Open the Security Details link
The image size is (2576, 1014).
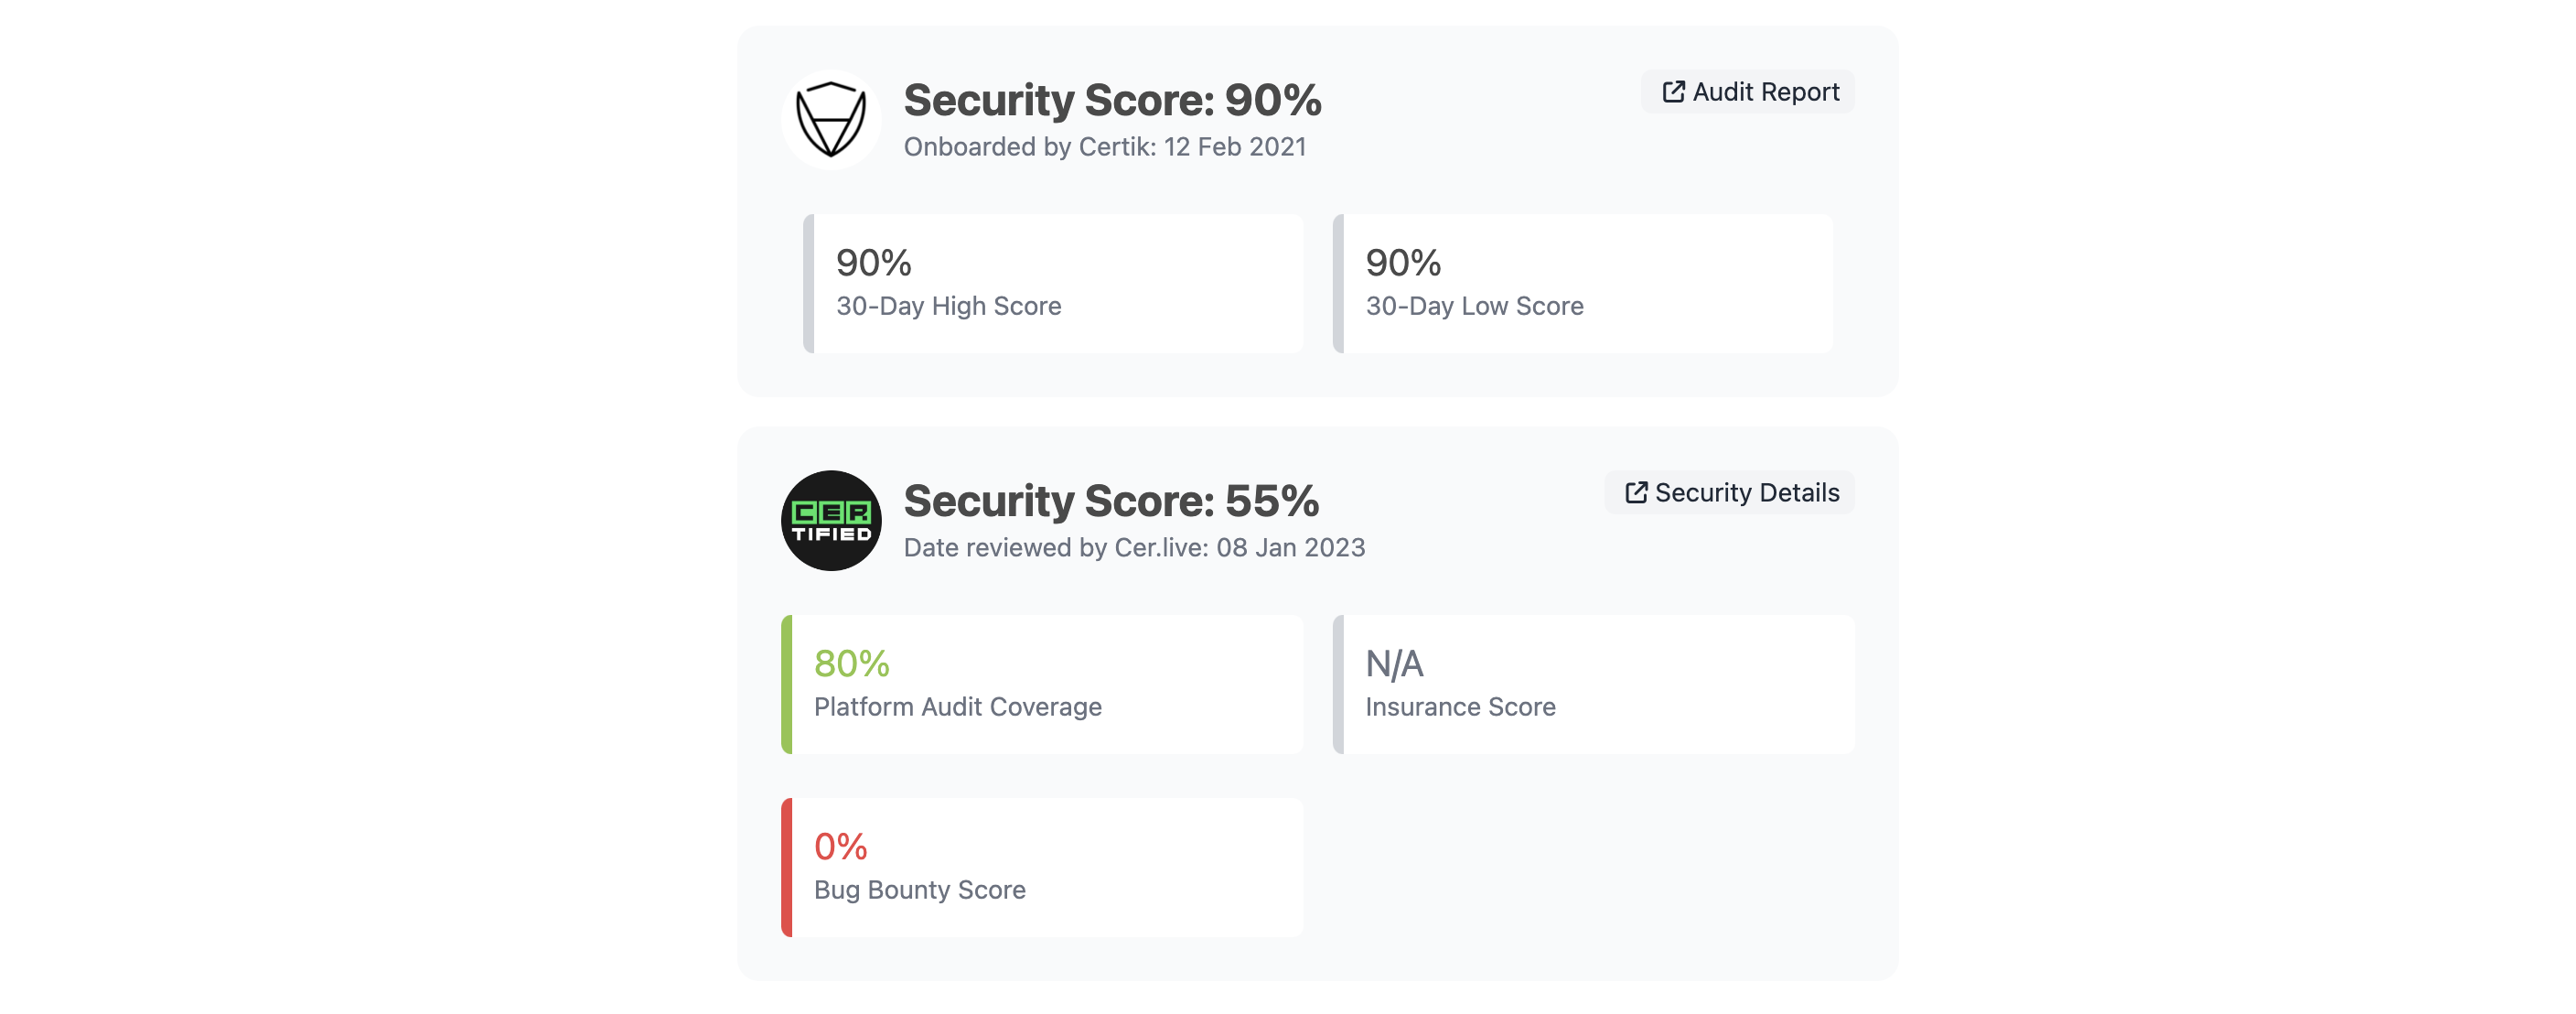[1746, 493]
